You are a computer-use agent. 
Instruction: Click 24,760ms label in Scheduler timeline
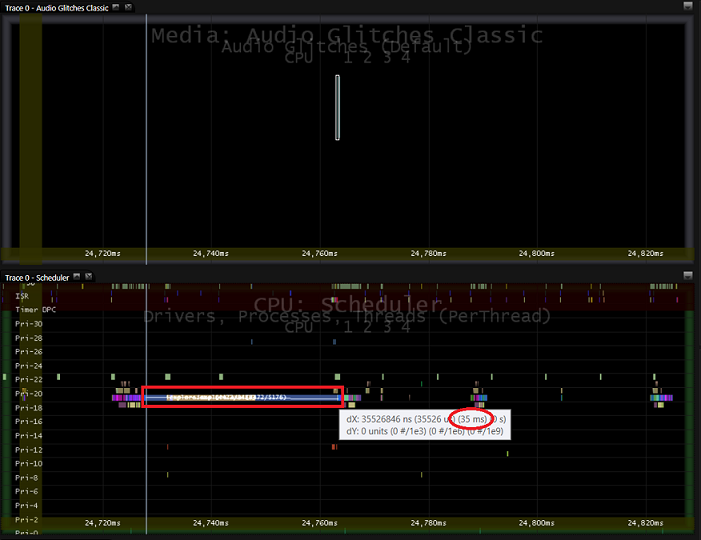319,523
